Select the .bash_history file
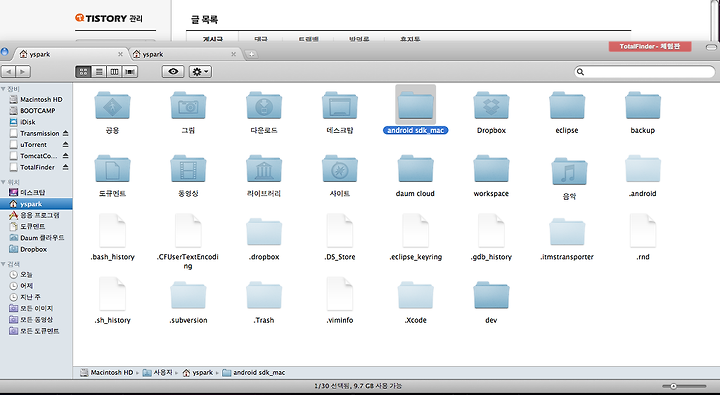This screenshot has width=720, height=395. point(112,231)
